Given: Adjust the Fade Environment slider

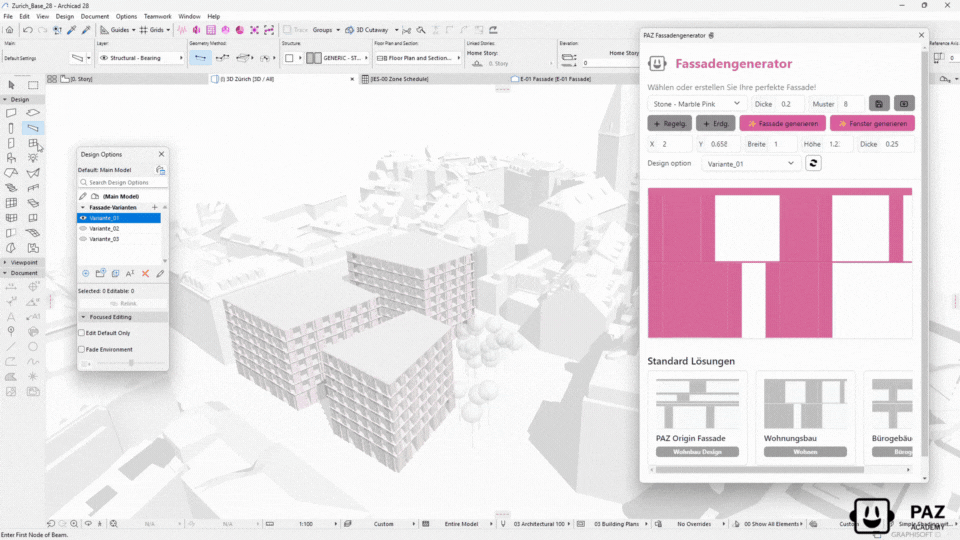Looking at the screenshot, I should click(x=131, y=363).
